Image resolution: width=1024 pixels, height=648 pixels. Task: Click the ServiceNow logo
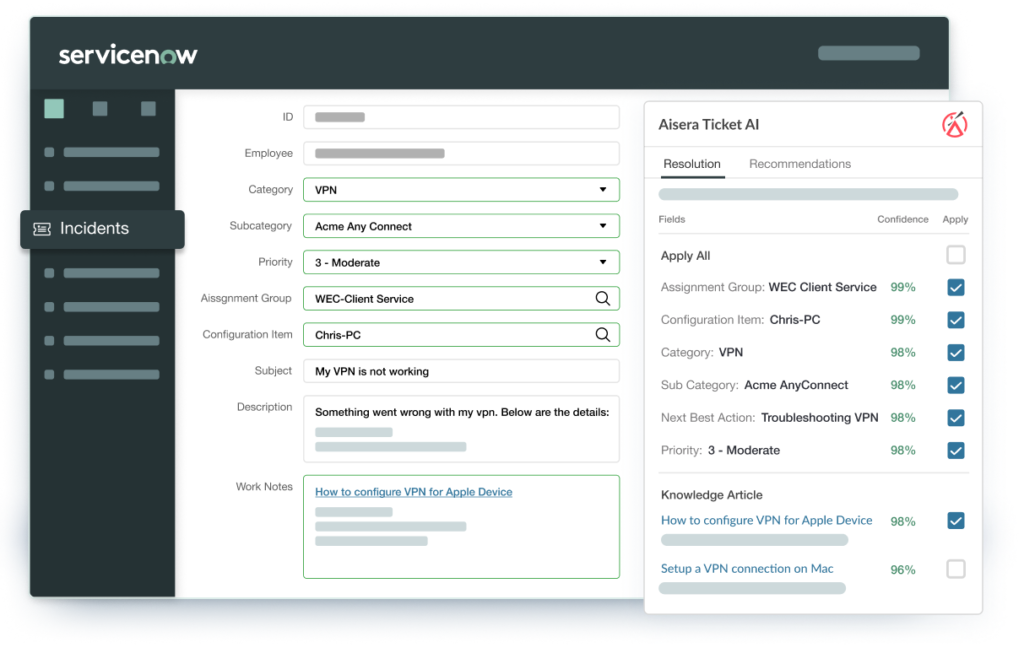(x=128, y=57)
